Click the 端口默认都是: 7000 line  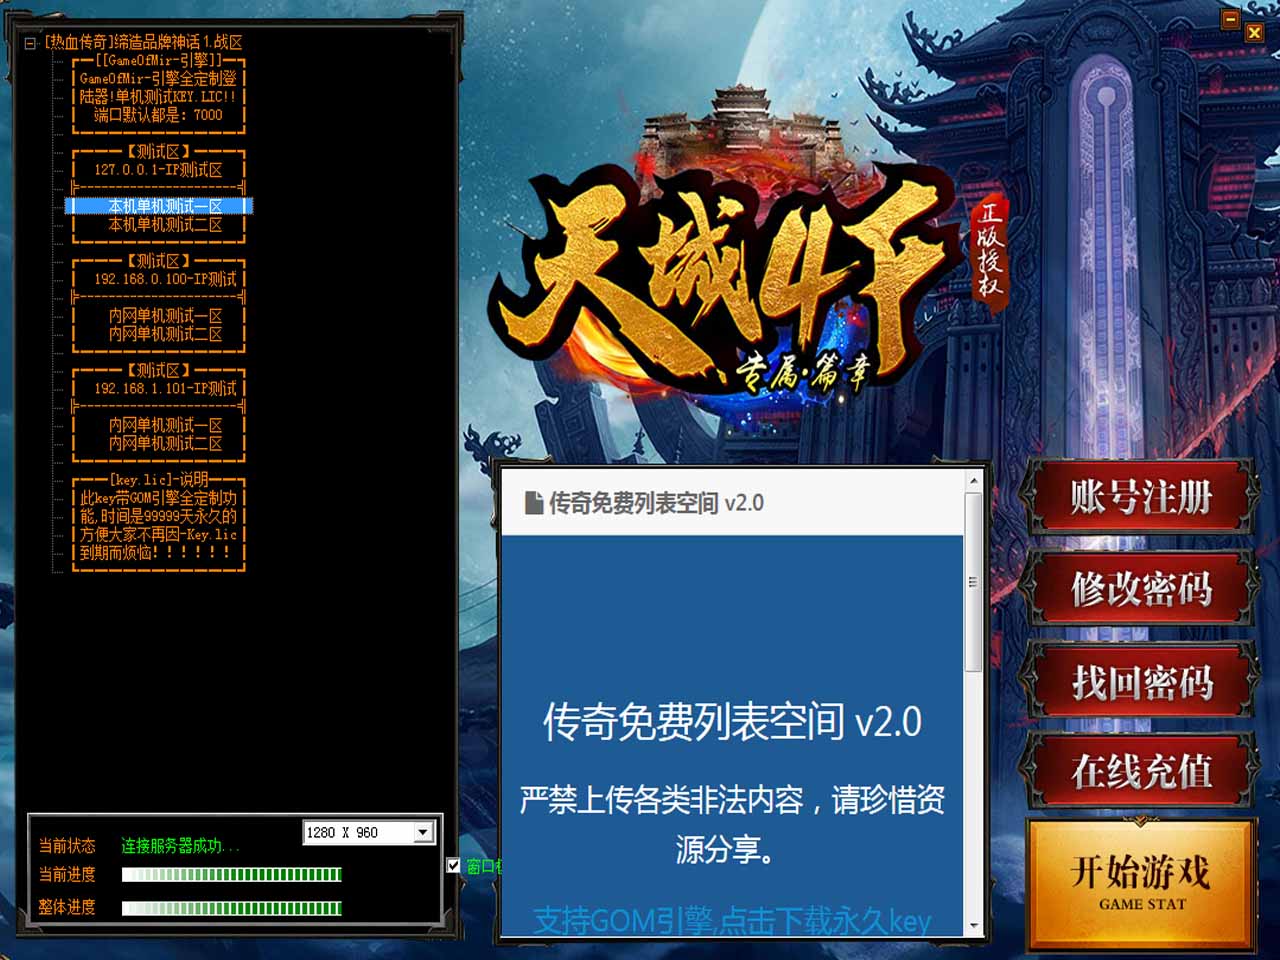click(x=158, y=115)
